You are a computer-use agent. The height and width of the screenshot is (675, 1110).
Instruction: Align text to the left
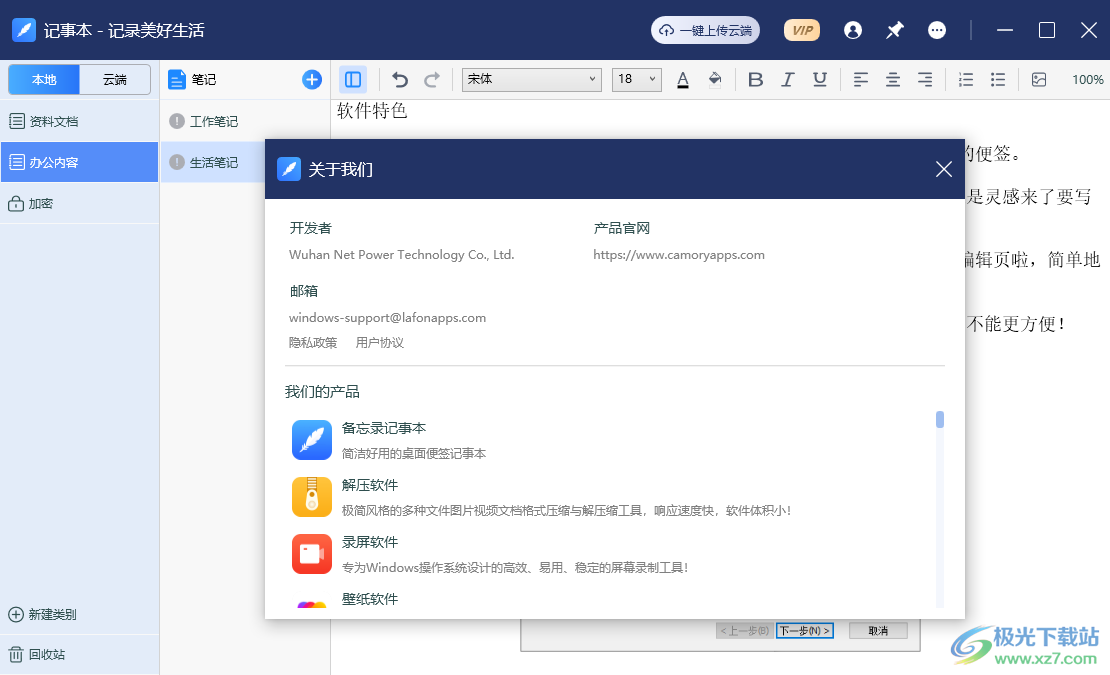point(860,79)
